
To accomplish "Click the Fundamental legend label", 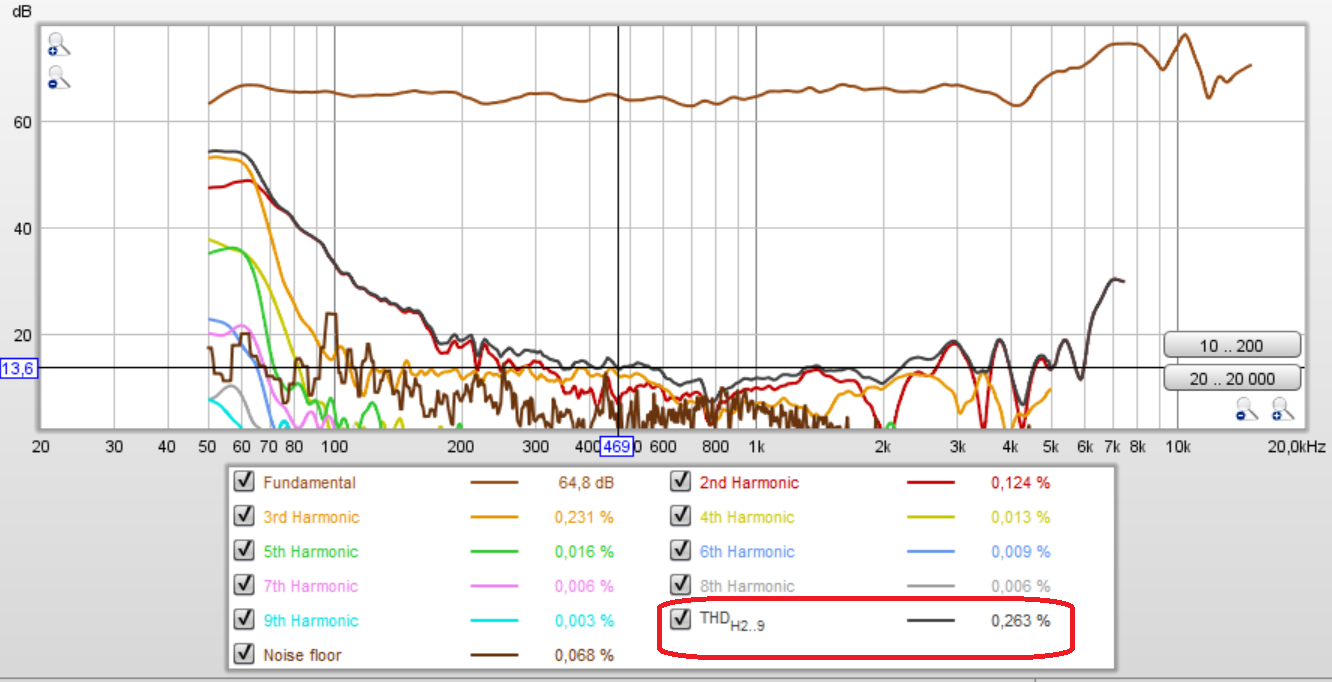I will tap(309, 483).
